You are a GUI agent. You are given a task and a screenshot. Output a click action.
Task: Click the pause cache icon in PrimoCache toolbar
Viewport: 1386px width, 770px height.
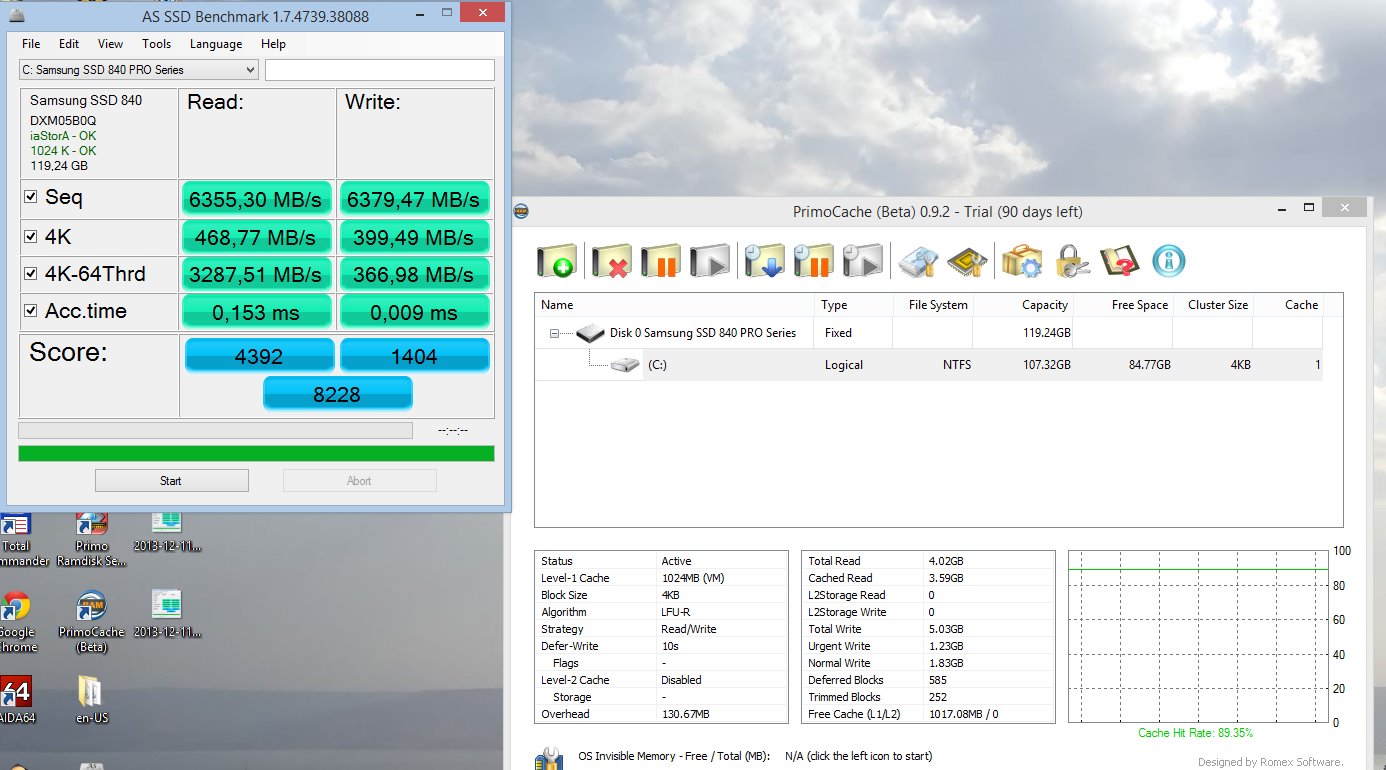click(x=660, y=261)
